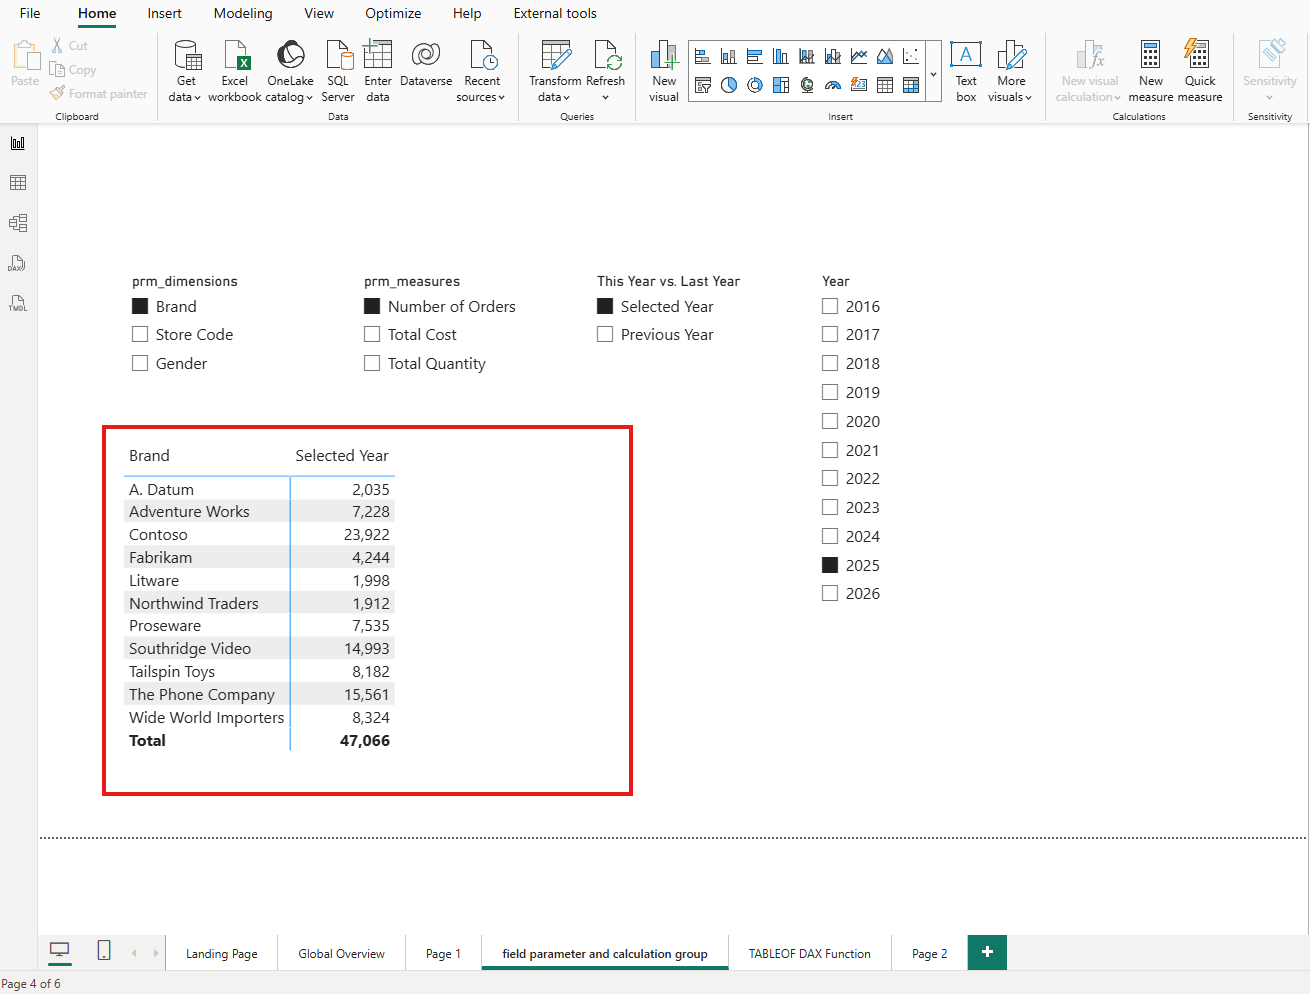Open the View ribbon tab
Screen dimensions: 1310x994
319,13
